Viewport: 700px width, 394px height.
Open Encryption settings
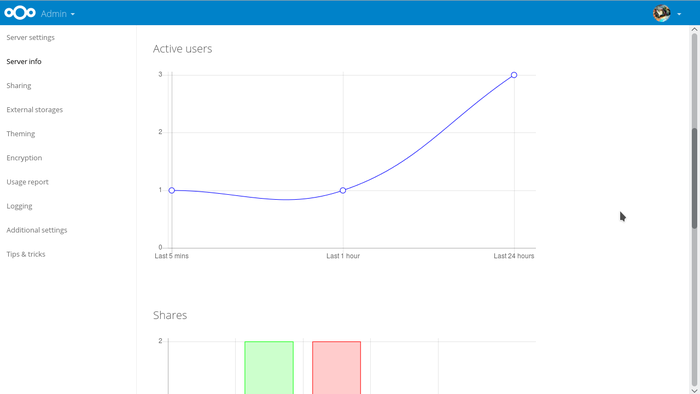pyautogui.click(x=24, y=158)
